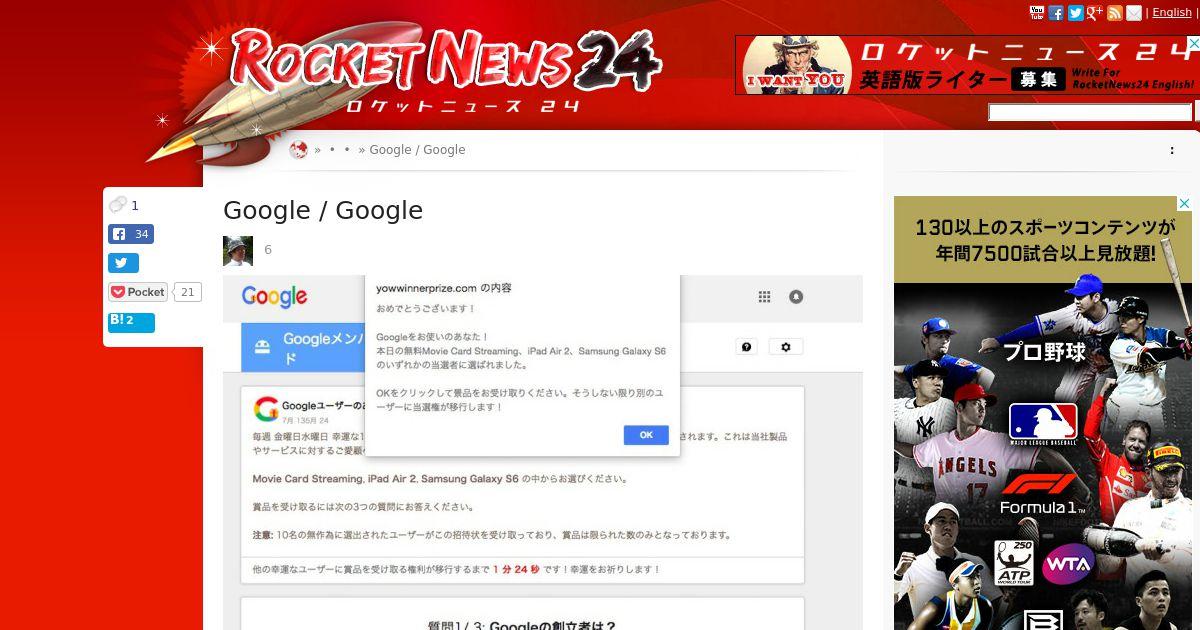Screen dimensions: 1200x630
Task: Click the email envelope icon in header
Action: [x=1133, y=13]
